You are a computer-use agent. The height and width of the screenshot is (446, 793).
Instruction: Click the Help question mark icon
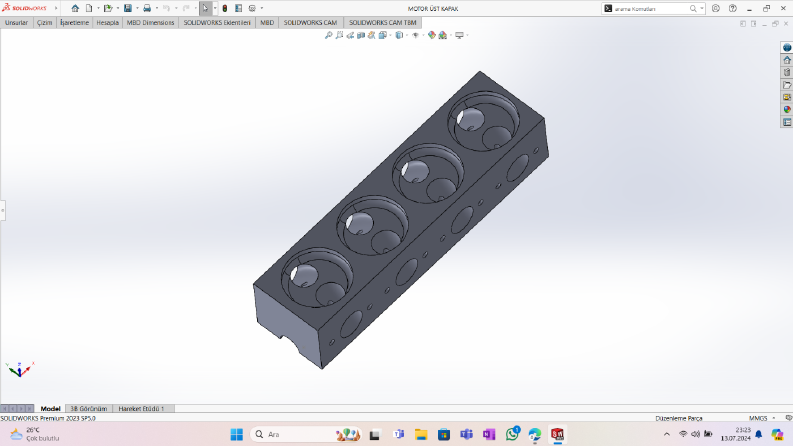click(x=732, y=8)
